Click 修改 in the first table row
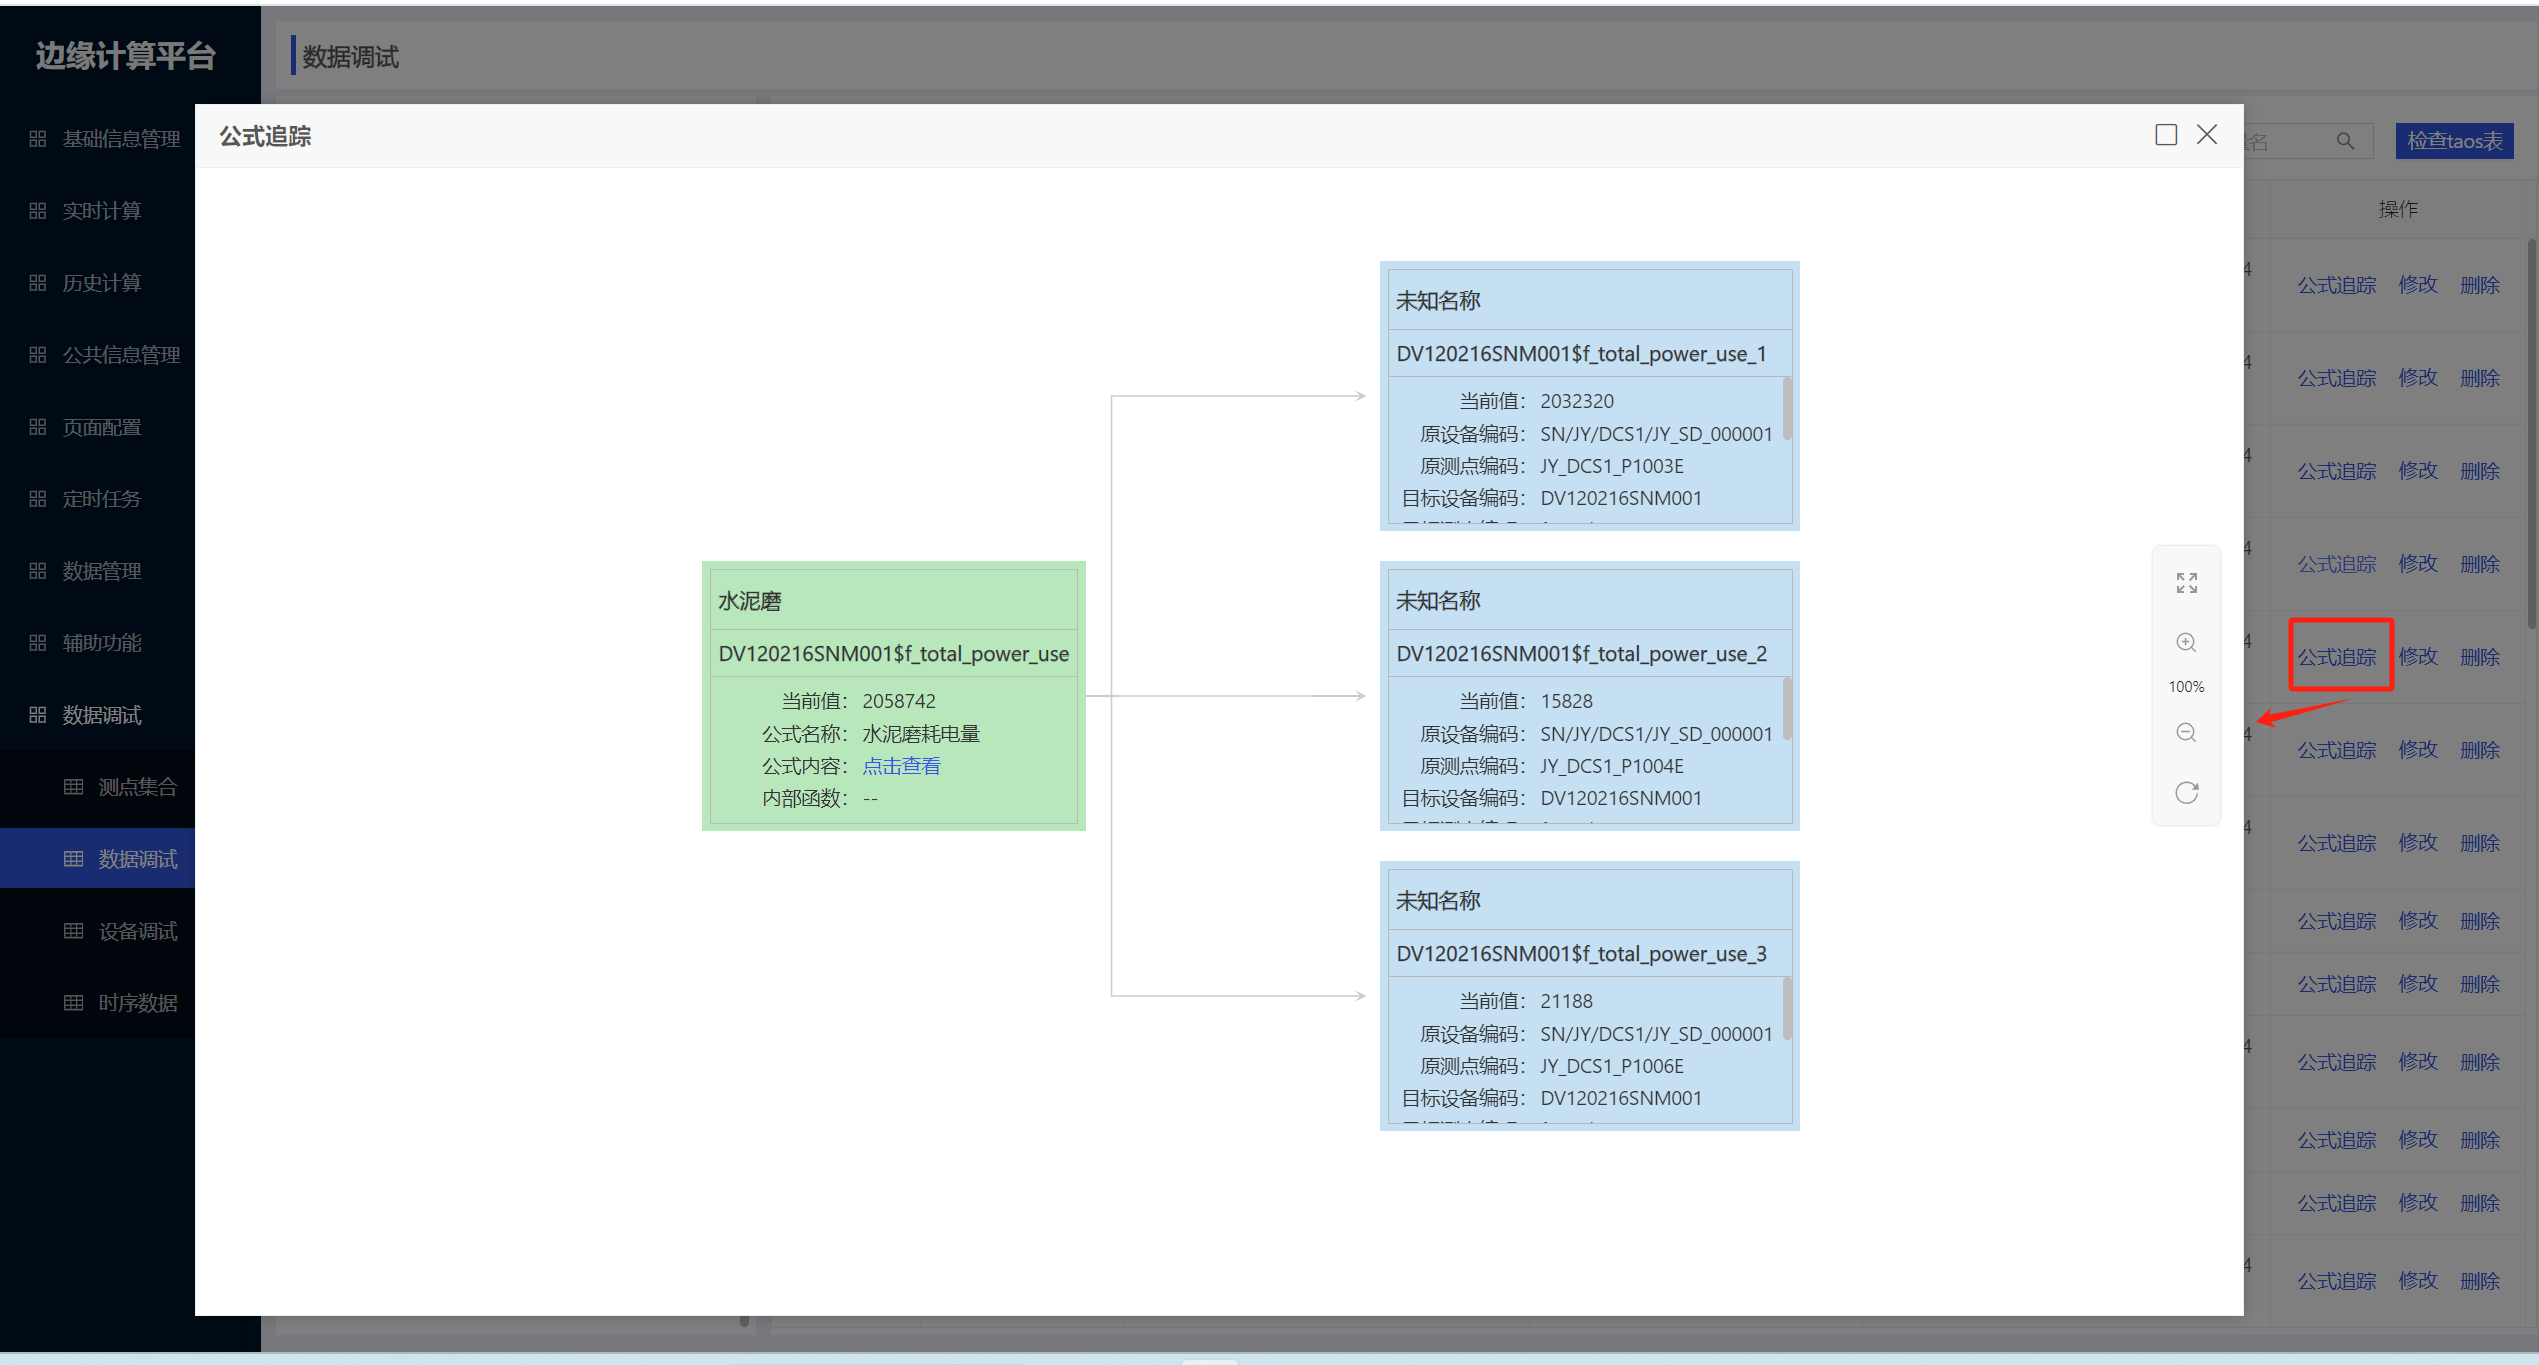 pyautogui.click(x=2418, y=285)
